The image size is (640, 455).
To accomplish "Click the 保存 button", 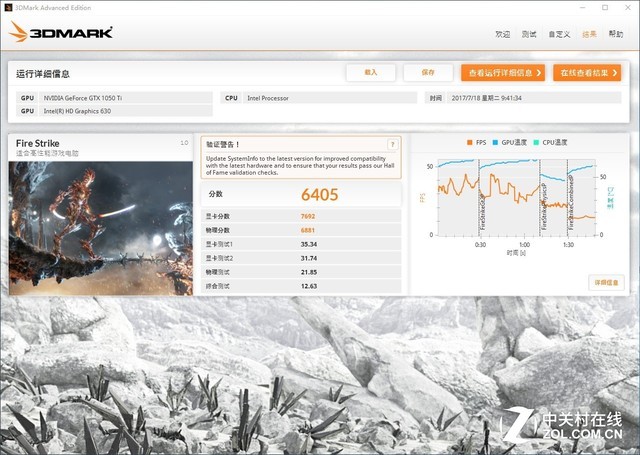I will pos(428,73).
